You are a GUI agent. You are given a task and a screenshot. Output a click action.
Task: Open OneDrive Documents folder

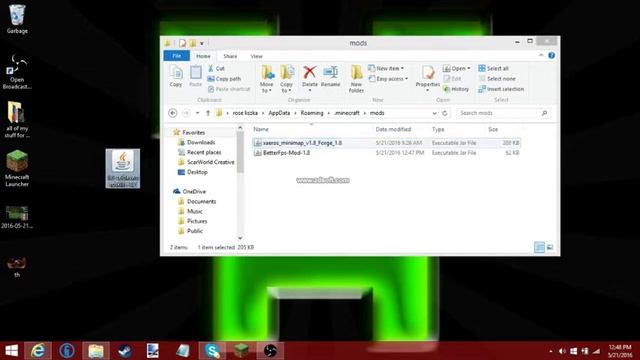coord(201,201)
